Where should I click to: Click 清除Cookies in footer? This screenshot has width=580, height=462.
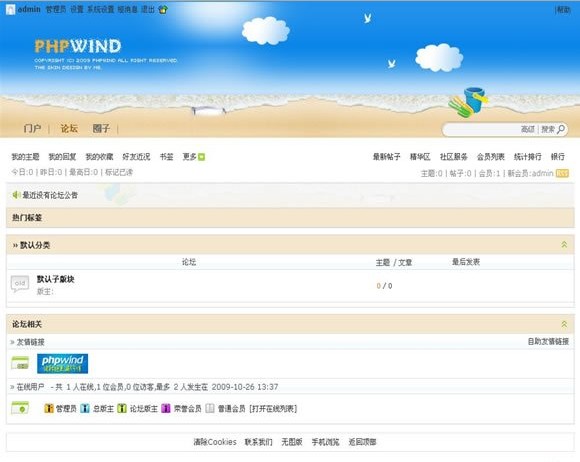[215, 442]
